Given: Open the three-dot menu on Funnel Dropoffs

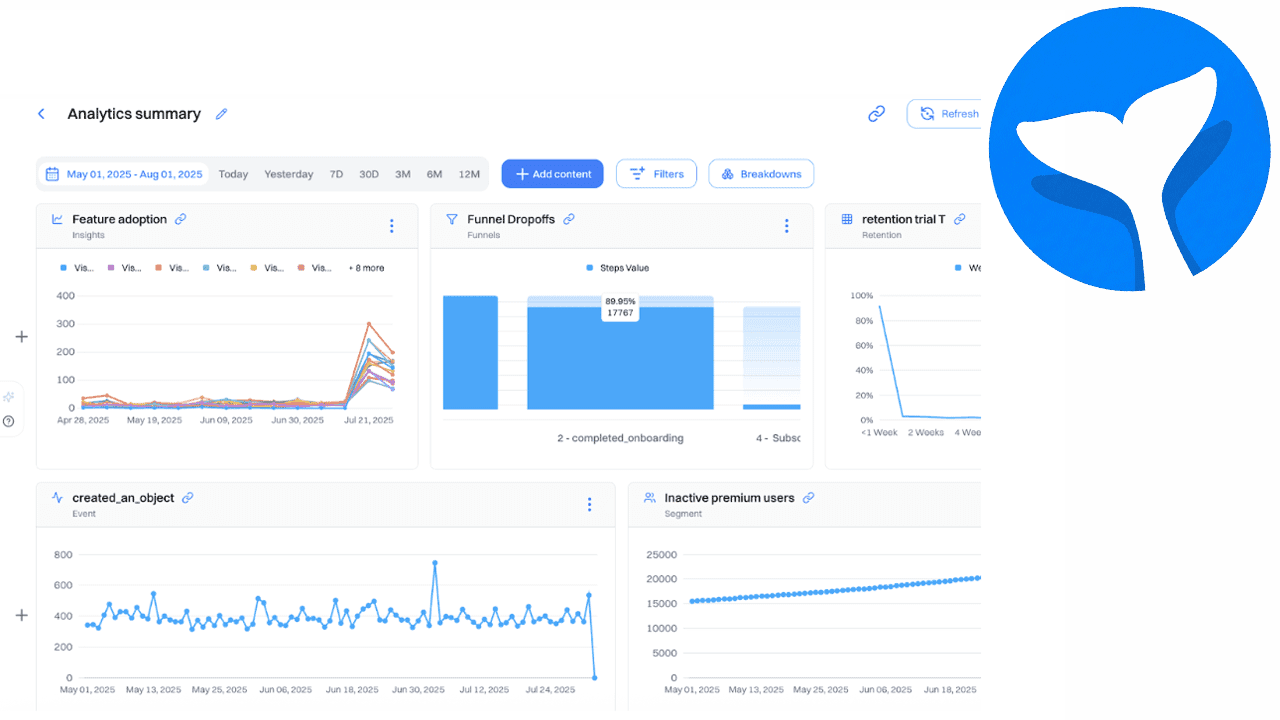Looking at the screenshot, I should click(x=786, y=225).
